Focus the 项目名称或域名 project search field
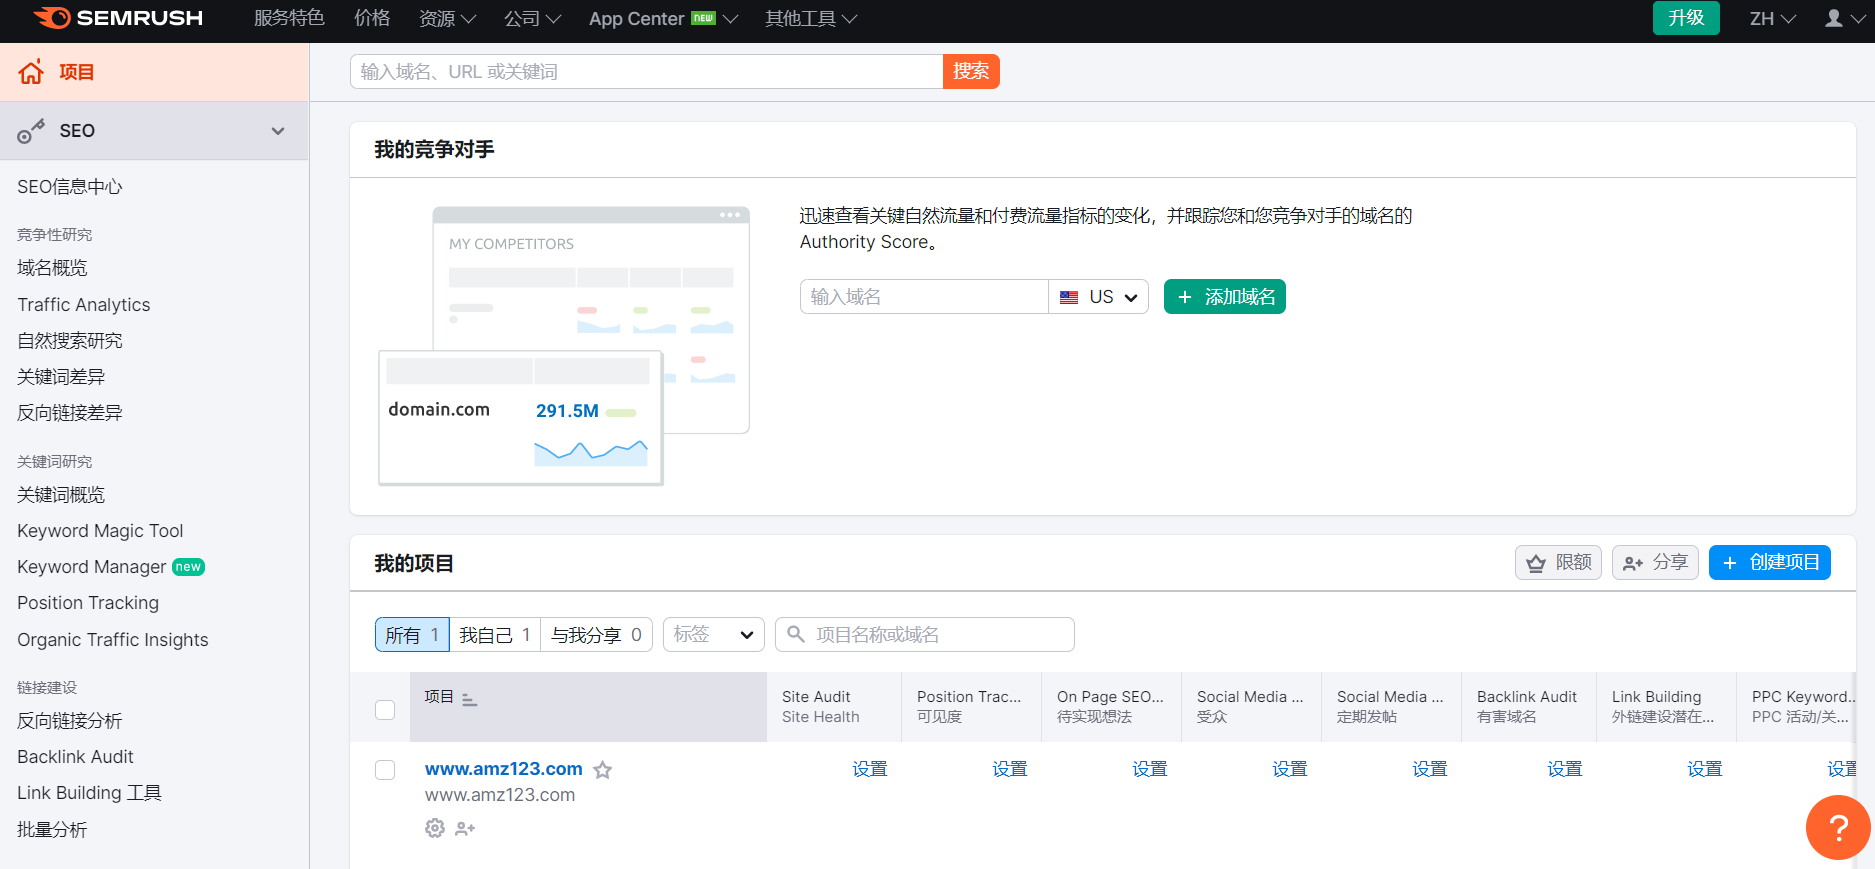Image resolution: width=1875 pixels, height=869 pixels. 925,635
